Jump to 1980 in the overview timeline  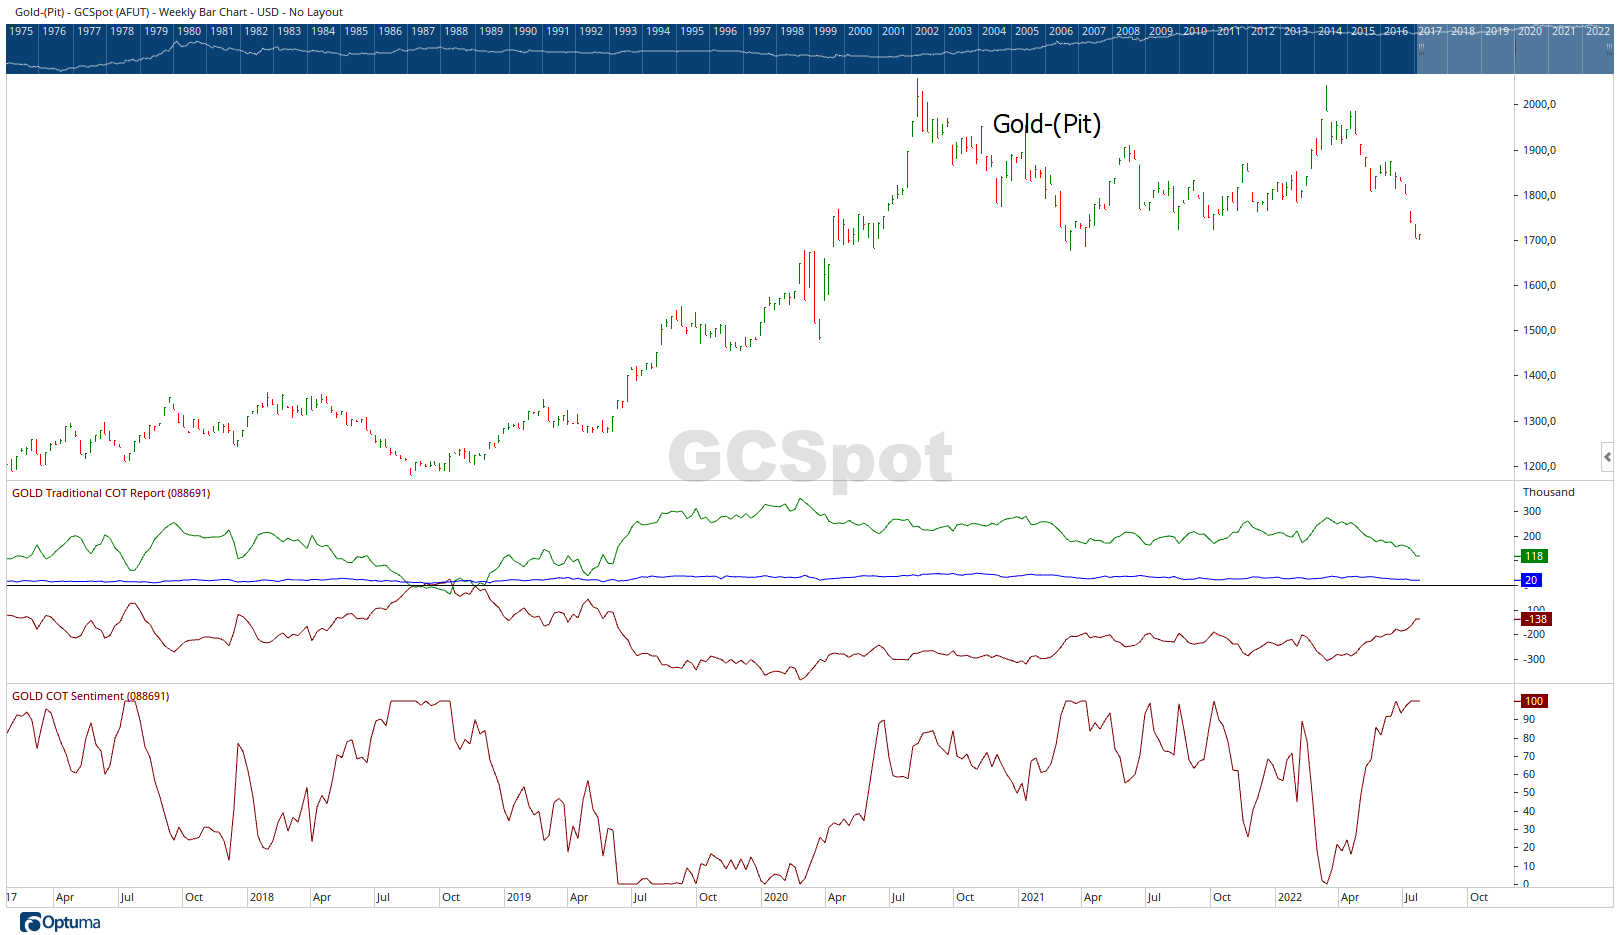point(189,31)
